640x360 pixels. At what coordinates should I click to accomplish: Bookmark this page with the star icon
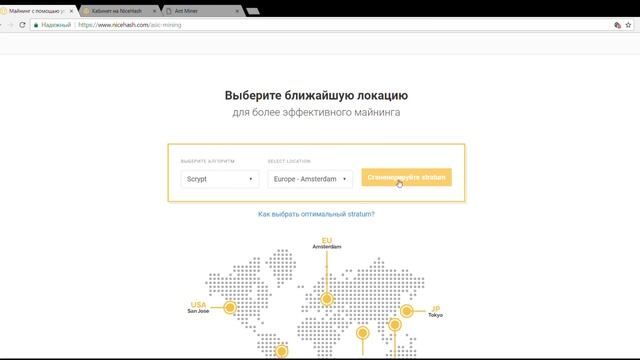629,25
